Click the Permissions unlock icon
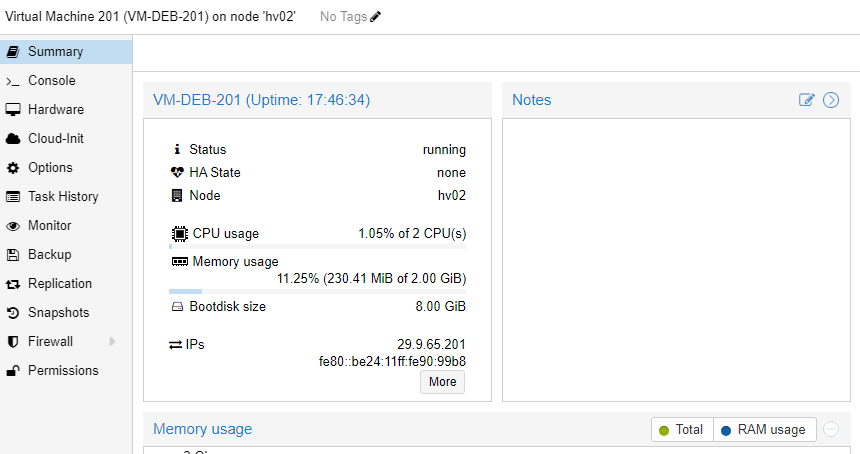Image resolution: width=860 pixels, height=454 pixels. tap(13, 371)
